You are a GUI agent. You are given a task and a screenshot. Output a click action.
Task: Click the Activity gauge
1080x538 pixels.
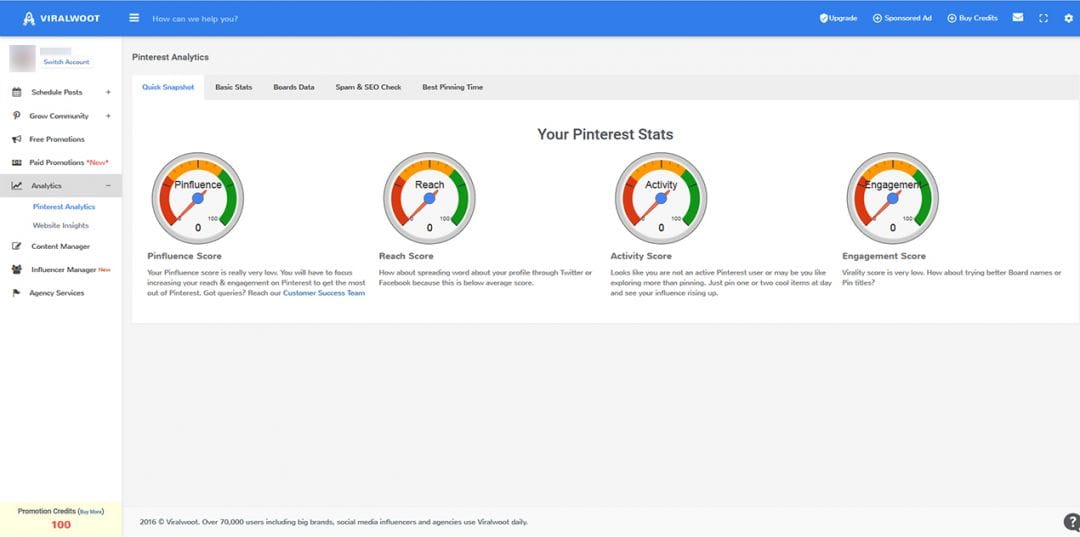[x=661, y=198]
